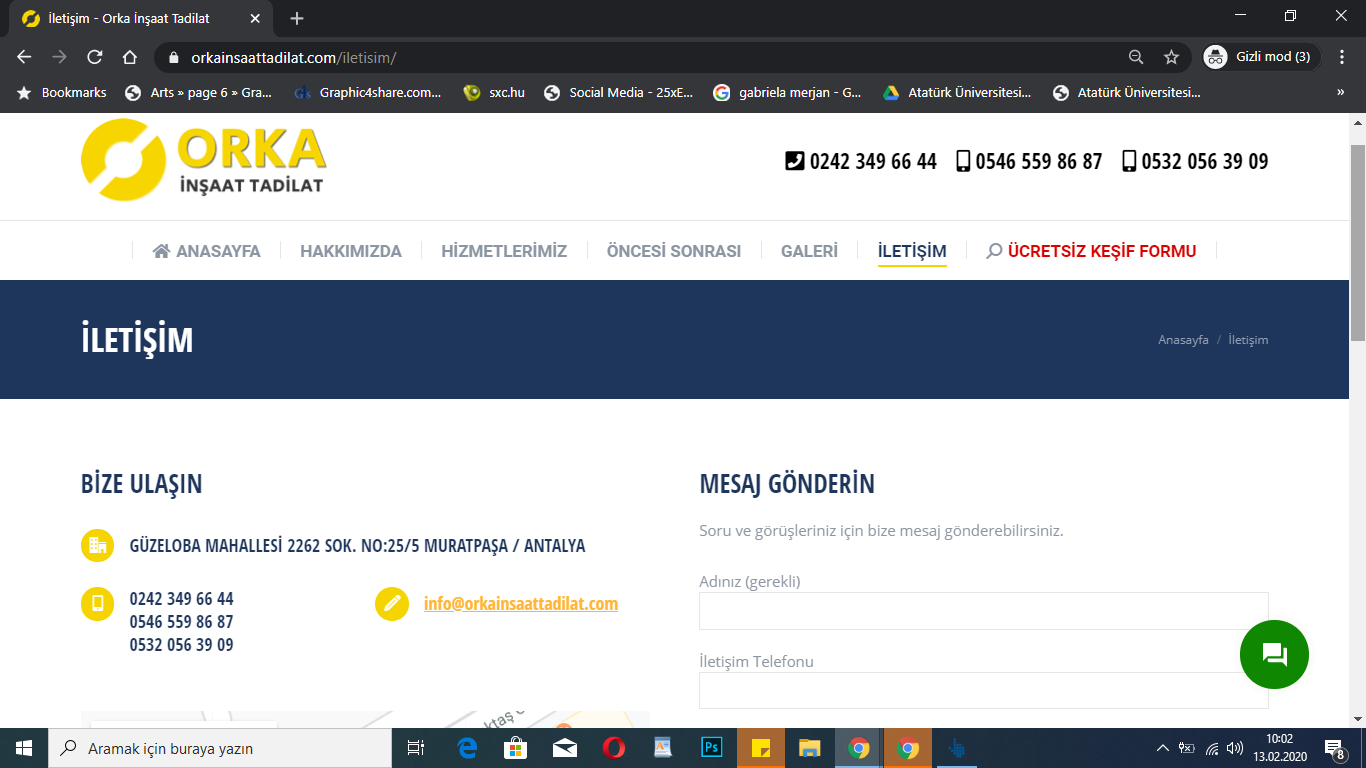1366x768 pixels.
Task: Reload the page with the refresh icon
Action: [x=95, y=57]
